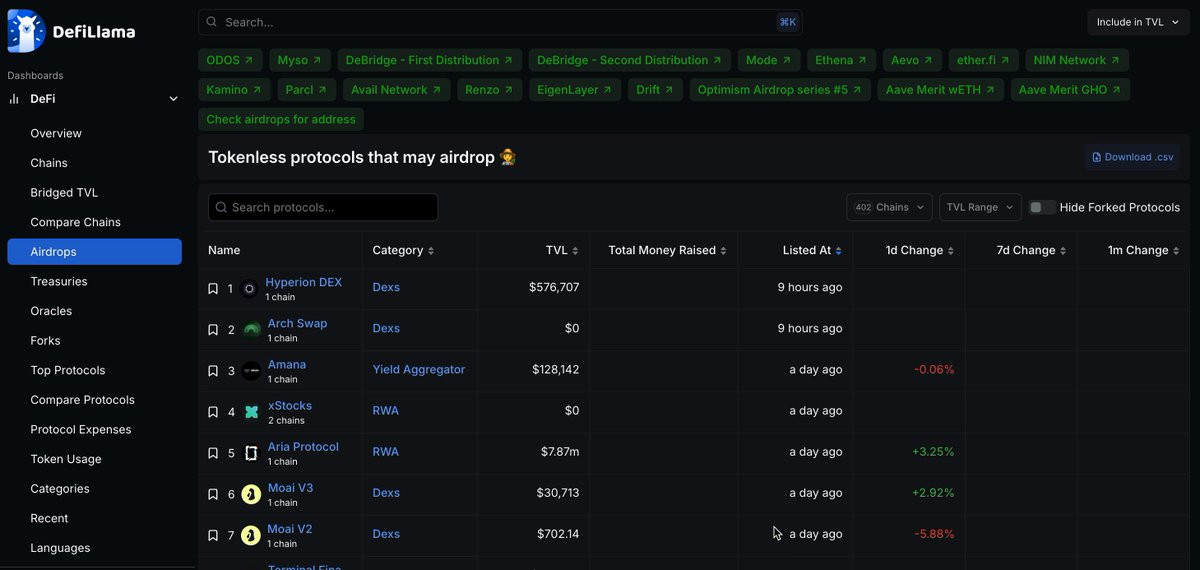Bookmark the Moai V2 row
Viewport: 1200px width, 570px height.
pos(213,535)
